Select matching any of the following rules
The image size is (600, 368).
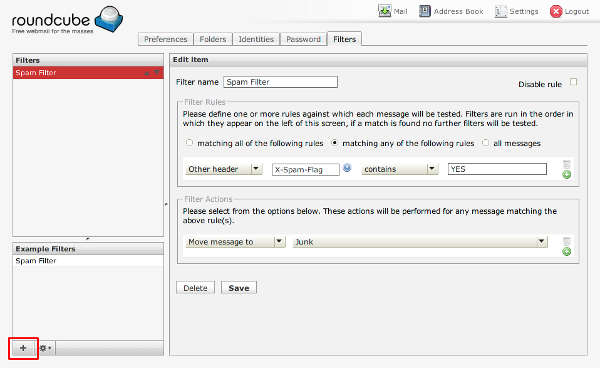tap(335, 143)
